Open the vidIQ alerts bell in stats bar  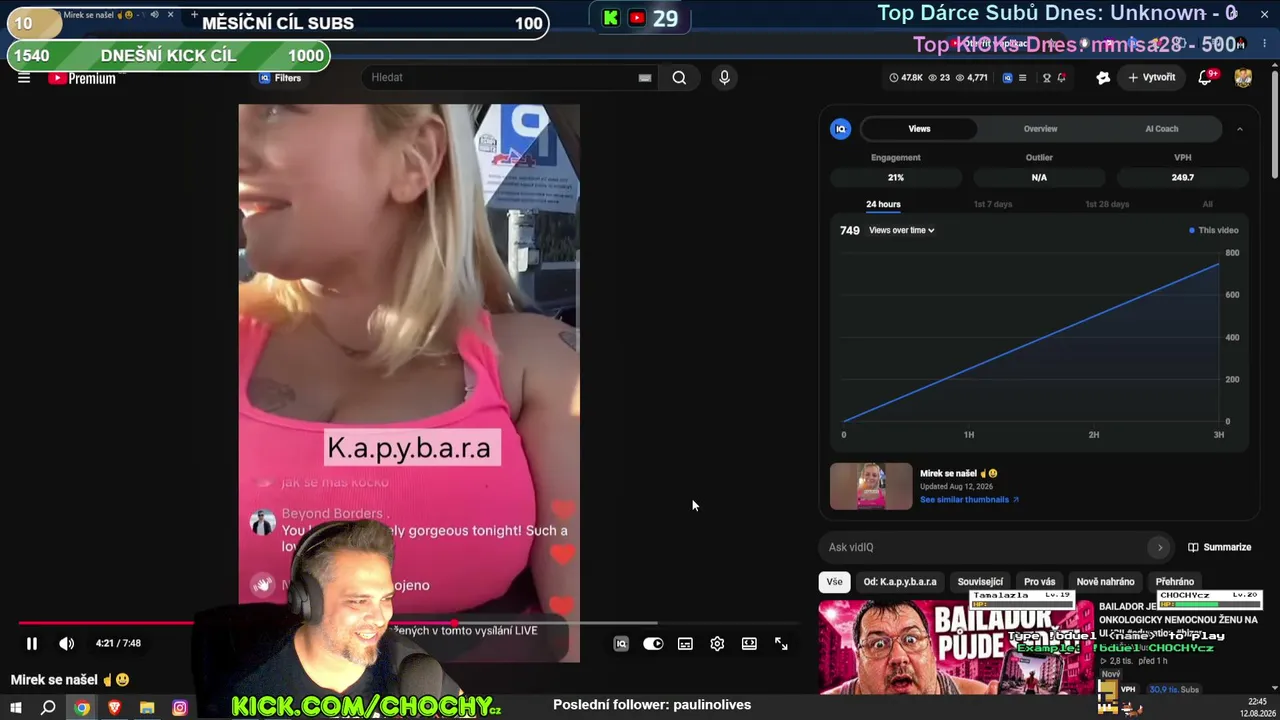[1061, 78]
